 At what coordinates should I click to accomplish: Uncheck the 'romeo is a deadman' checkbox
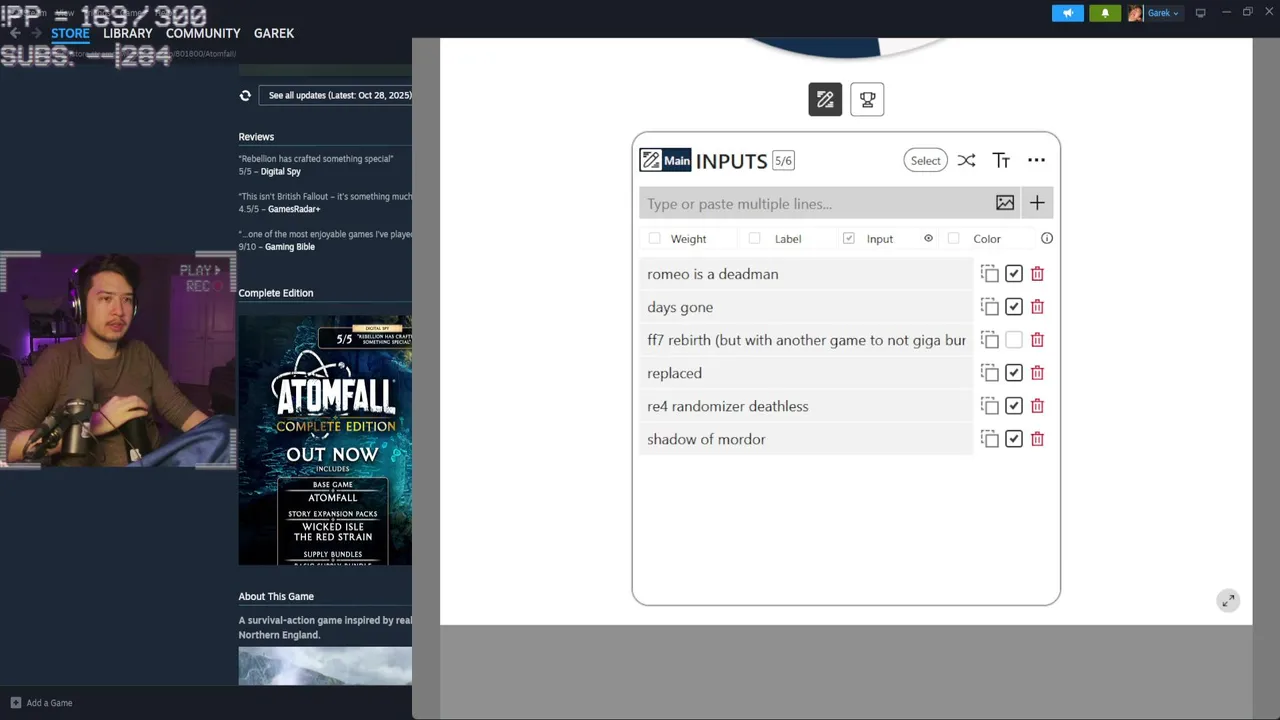[1013, 273]
